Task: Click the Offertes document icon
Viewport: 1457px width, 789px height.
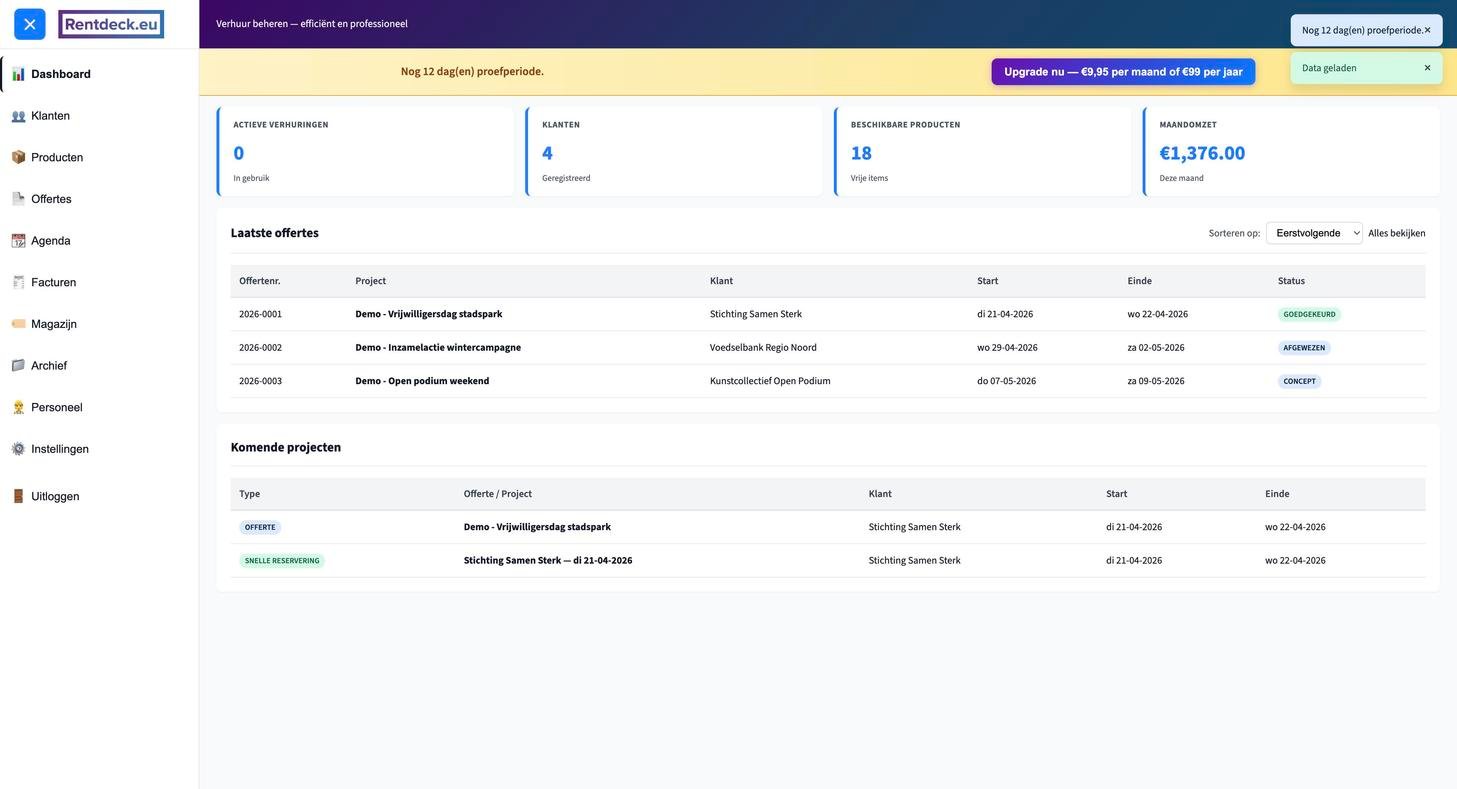Action: (x=18, y=199)
